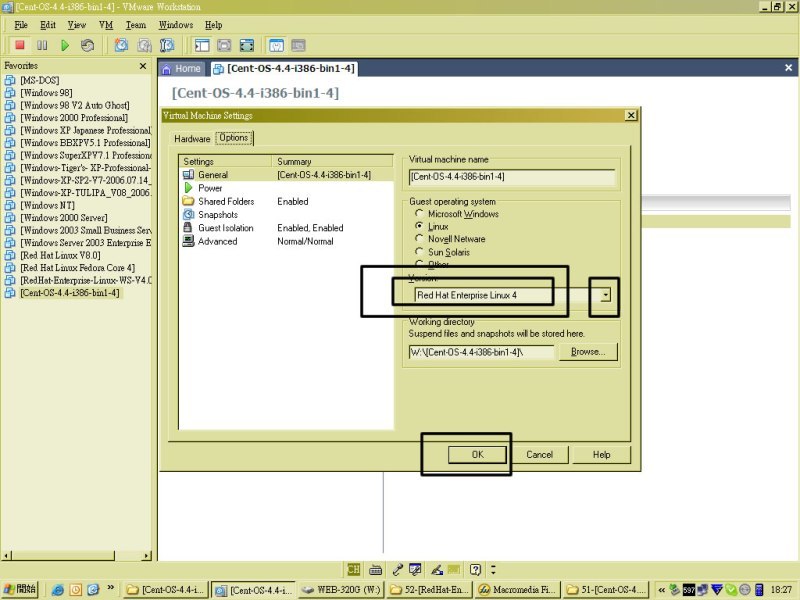Open the File menu
Screen dimensions: 800x600
[21, 25]
